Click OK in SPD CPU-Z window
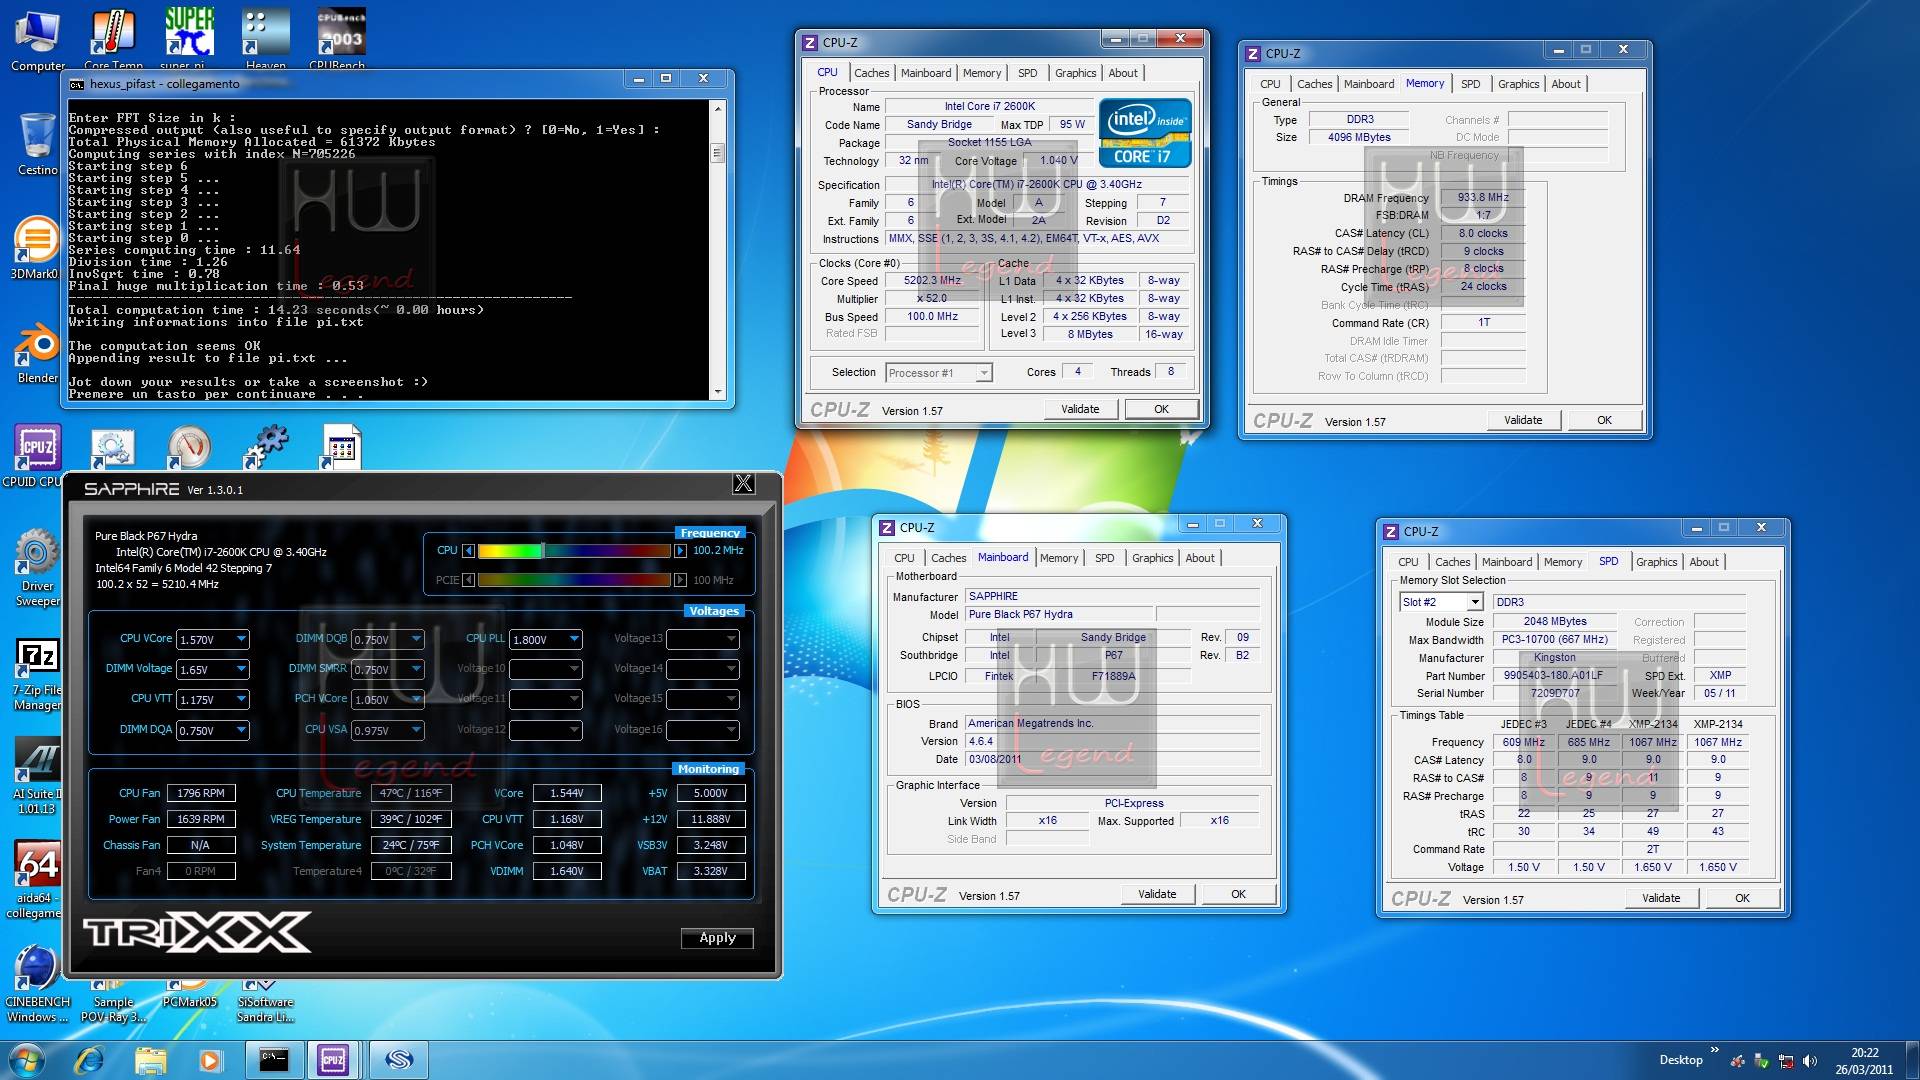Viewport: 1920px width, 1080px height. click(x=1742, y=898)
